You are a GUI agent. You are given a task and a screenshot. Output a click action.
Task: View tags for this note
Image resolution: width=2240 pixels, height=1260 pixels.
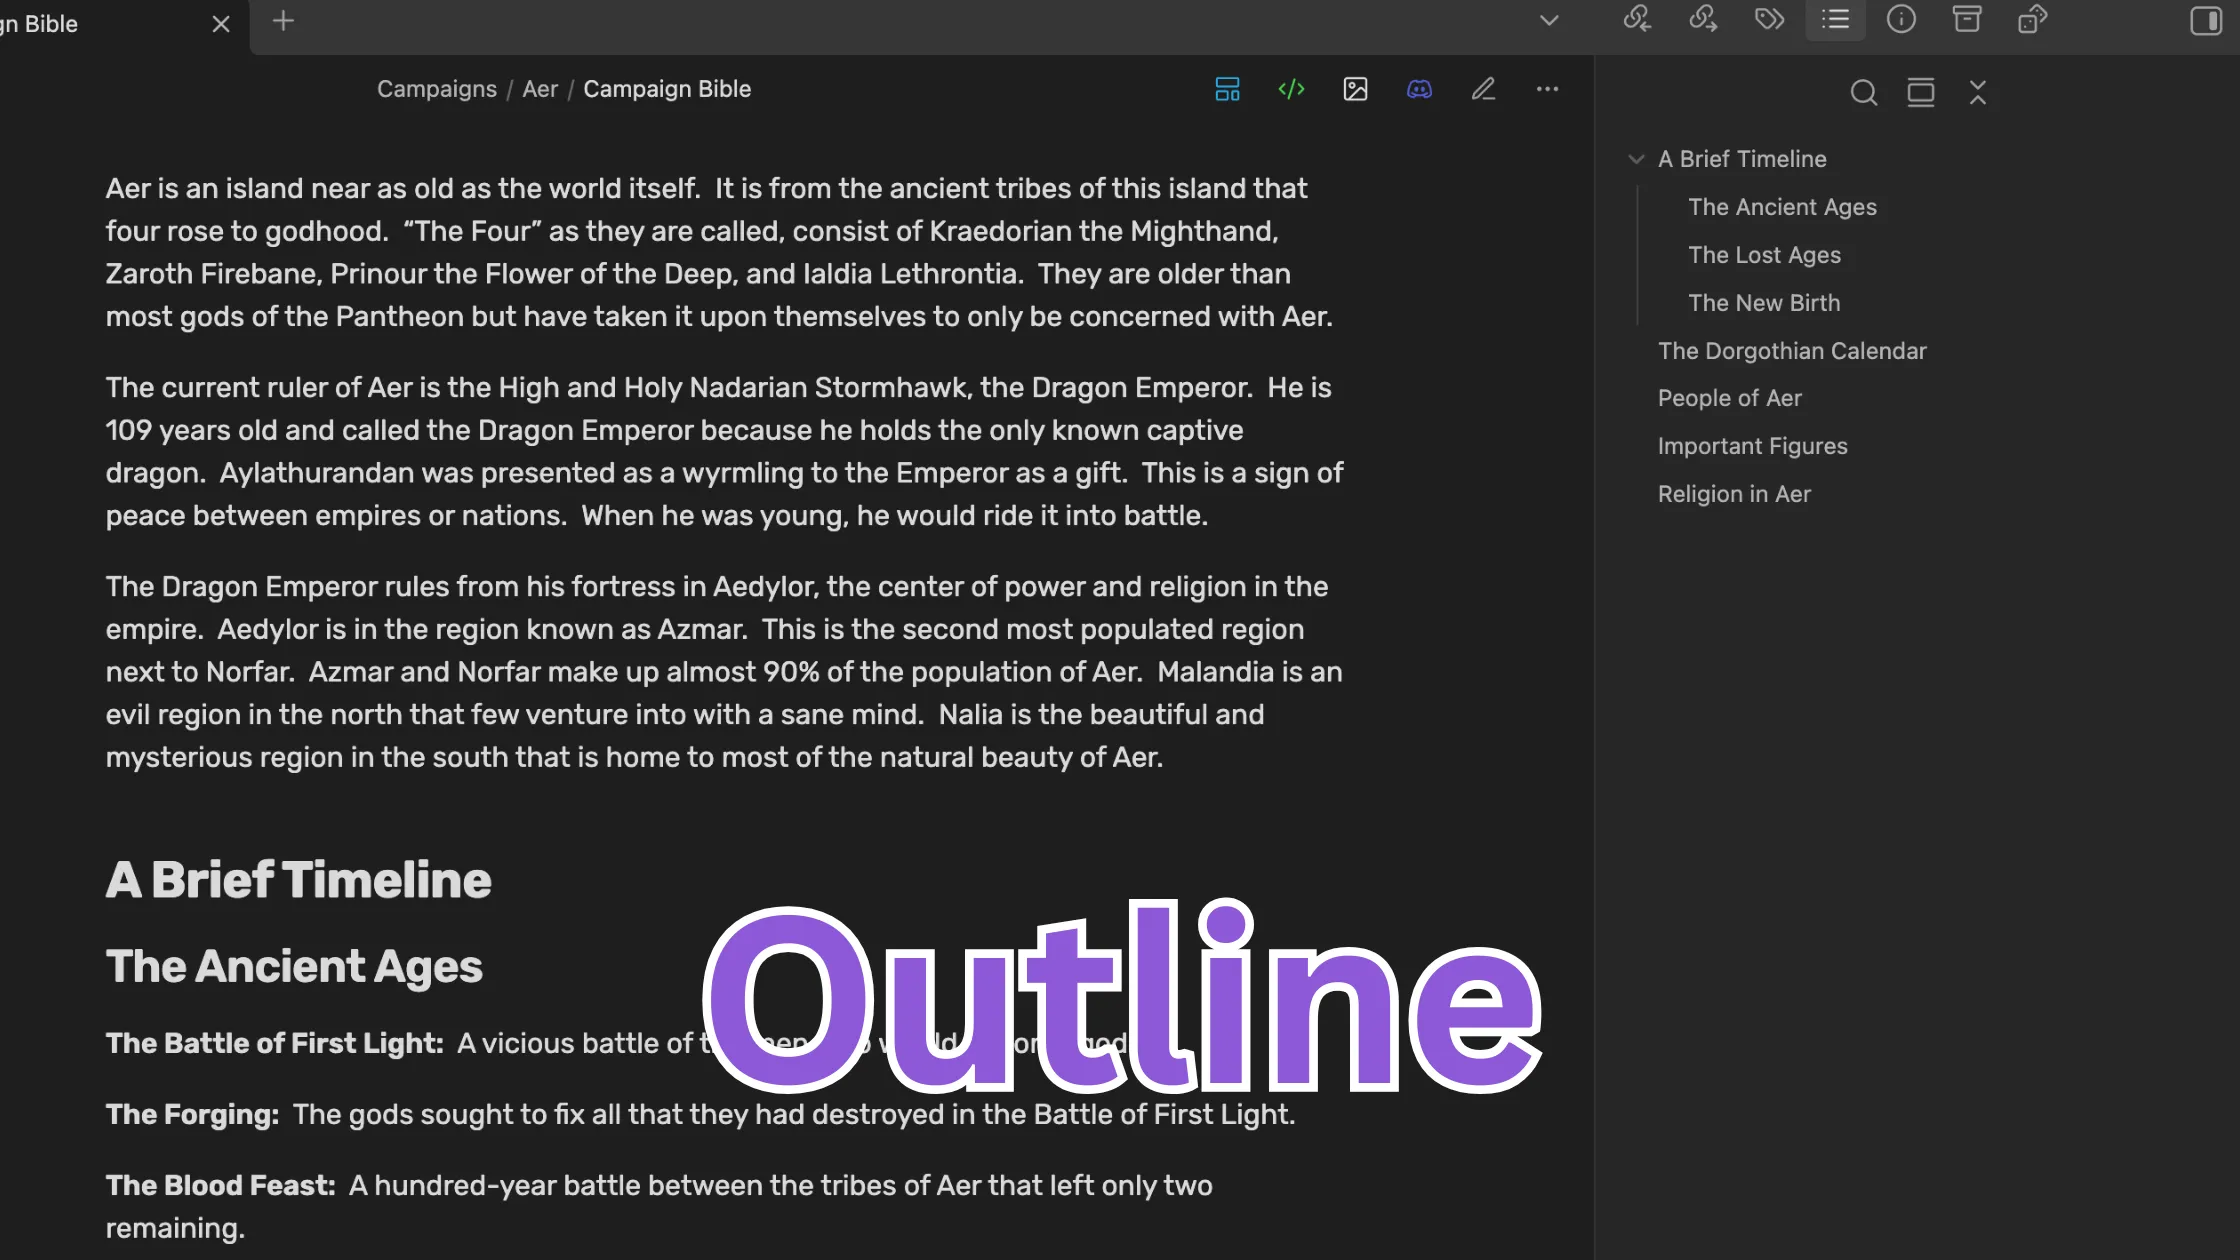1770,20
